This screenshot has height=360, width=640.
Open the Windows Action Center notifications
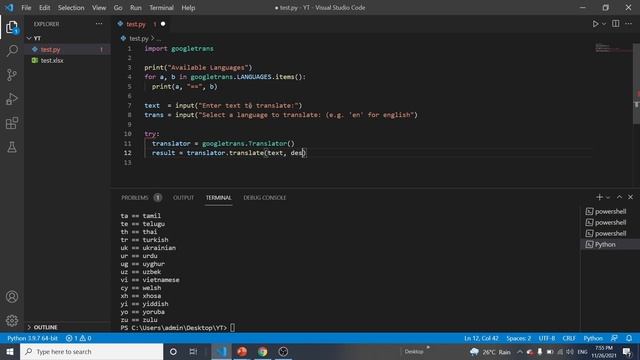[x=627, y=352]
